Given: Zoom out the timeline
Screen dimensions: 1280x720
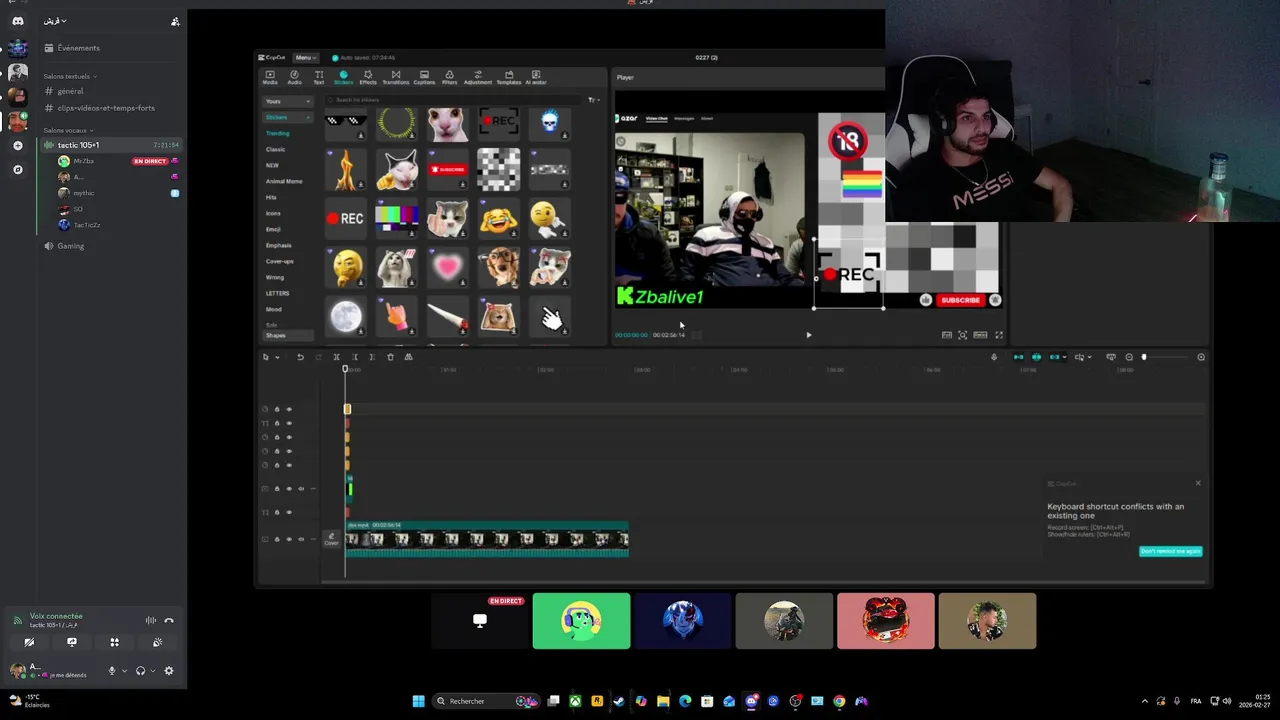Looking at the screenshot, I should pyautogui.click(x=1129, y=357).
